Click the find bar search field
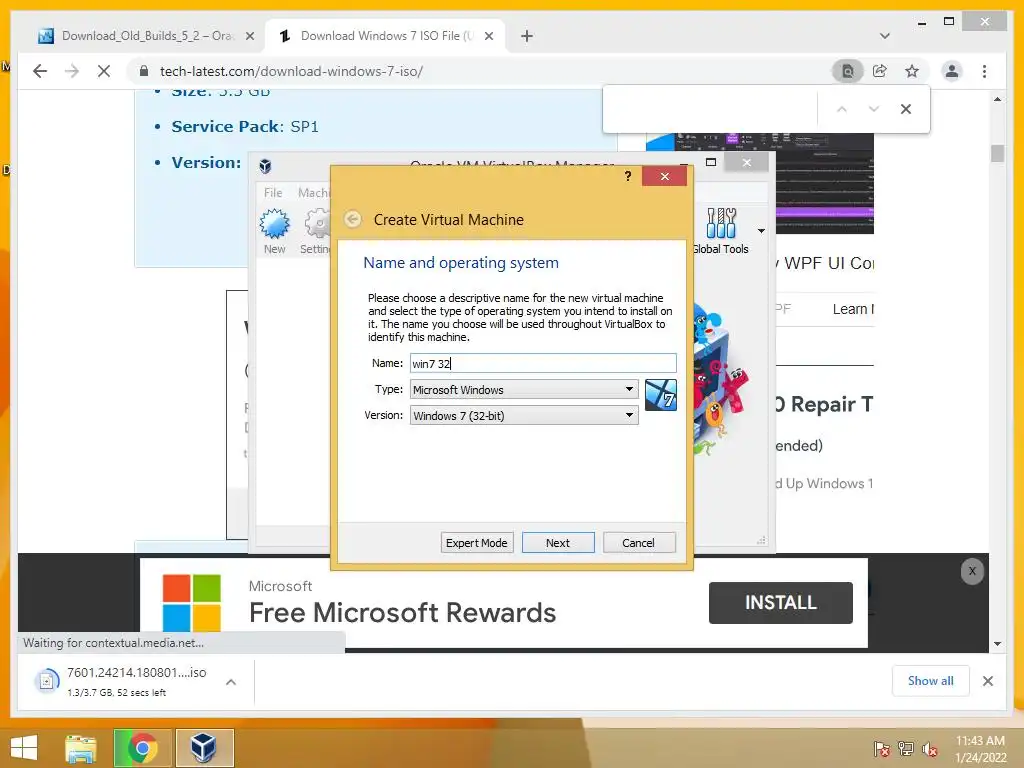This screenshot has width=1024, height=768. [x=711, y=109]
